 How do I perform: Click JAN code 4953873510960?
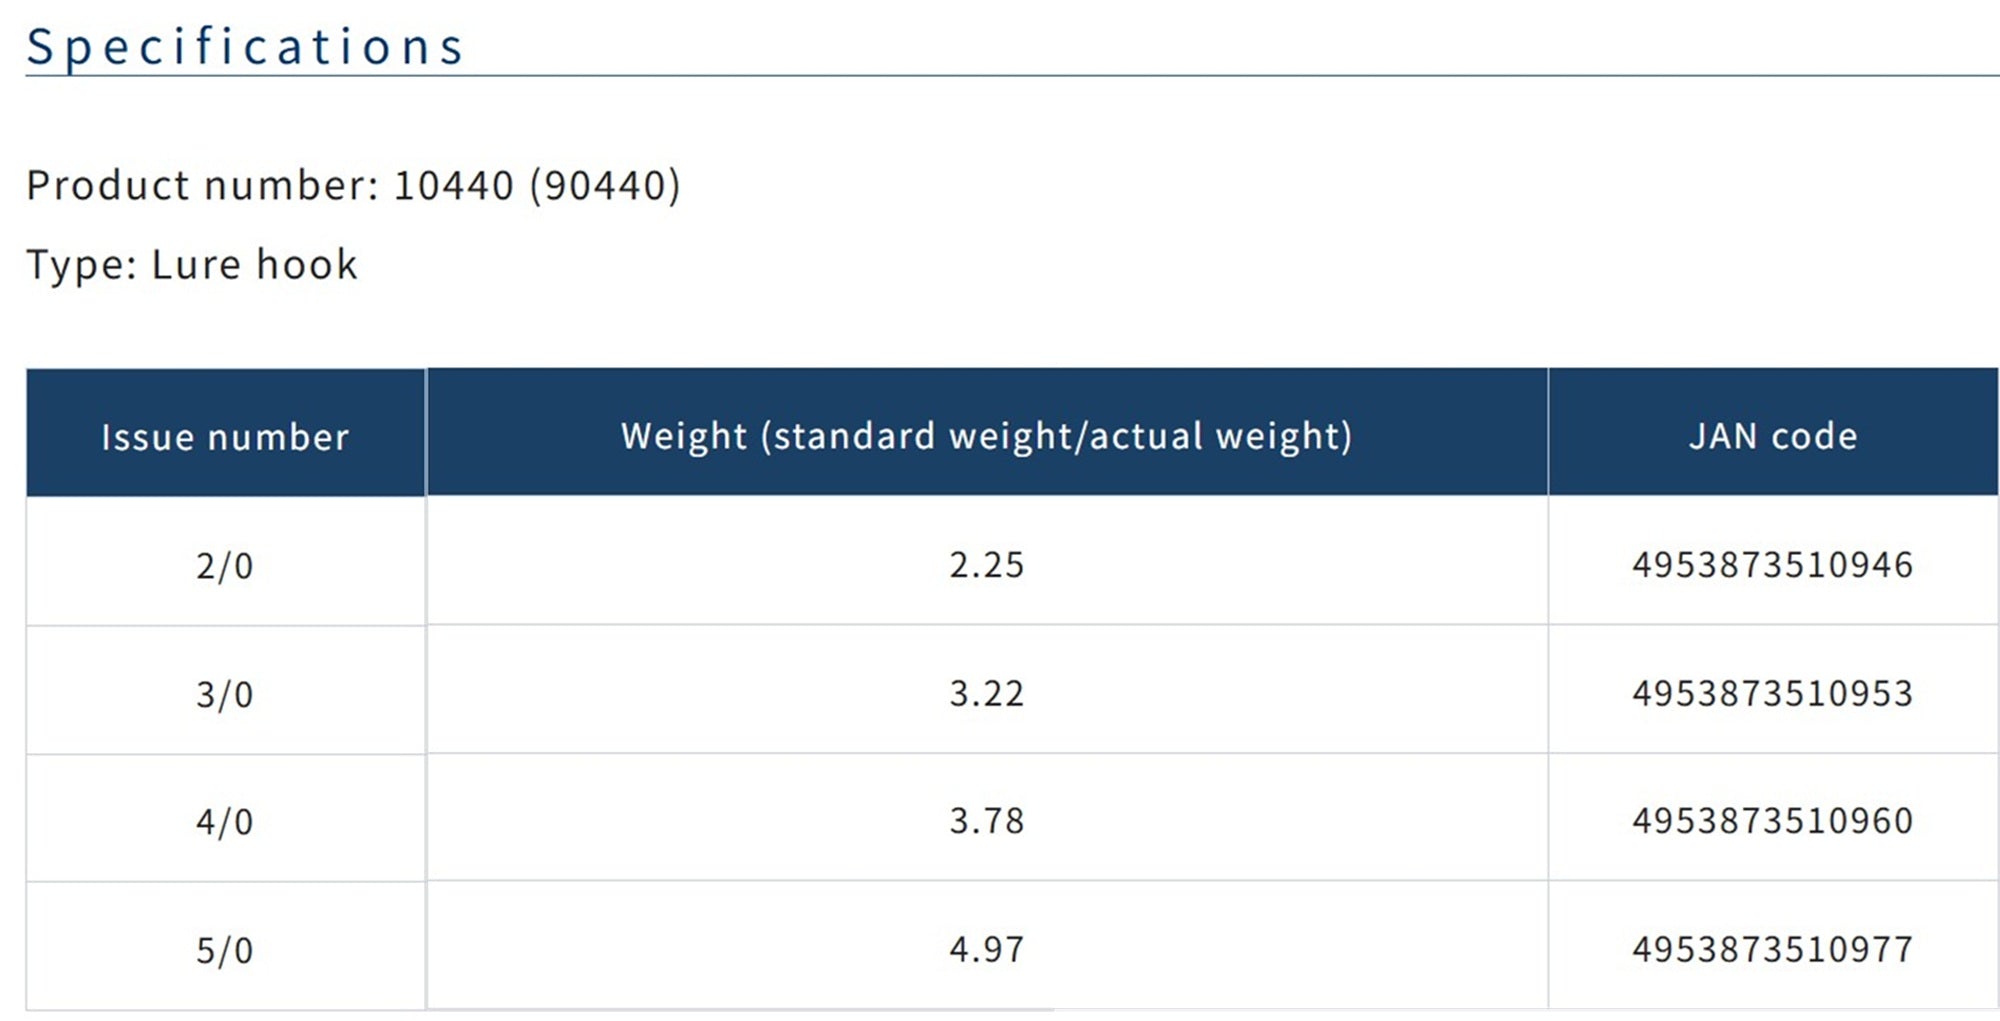pyautogui.click(x=1773, y=822)
